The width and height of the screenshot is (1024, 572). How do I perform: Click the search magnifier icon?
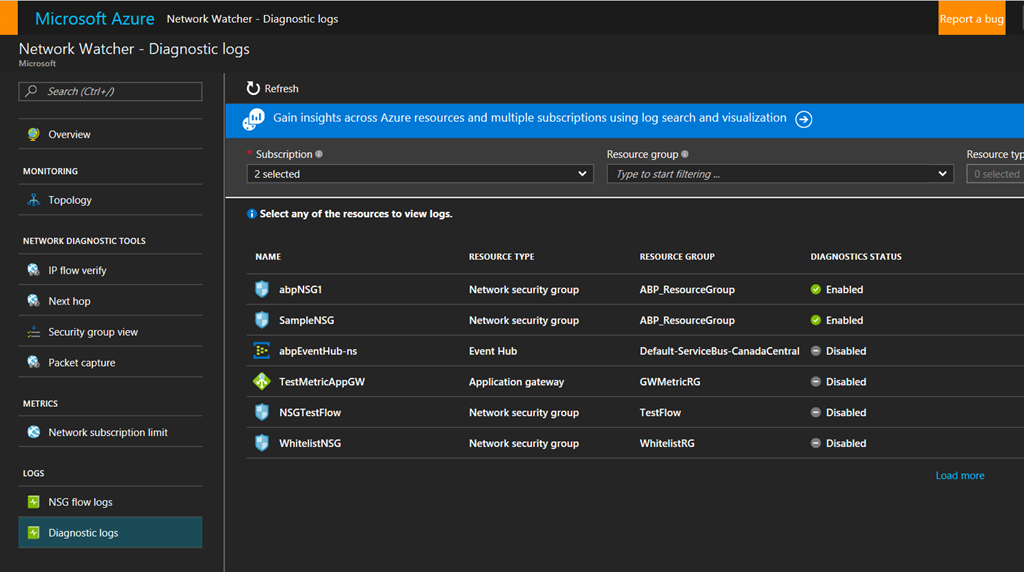point(31,91)
